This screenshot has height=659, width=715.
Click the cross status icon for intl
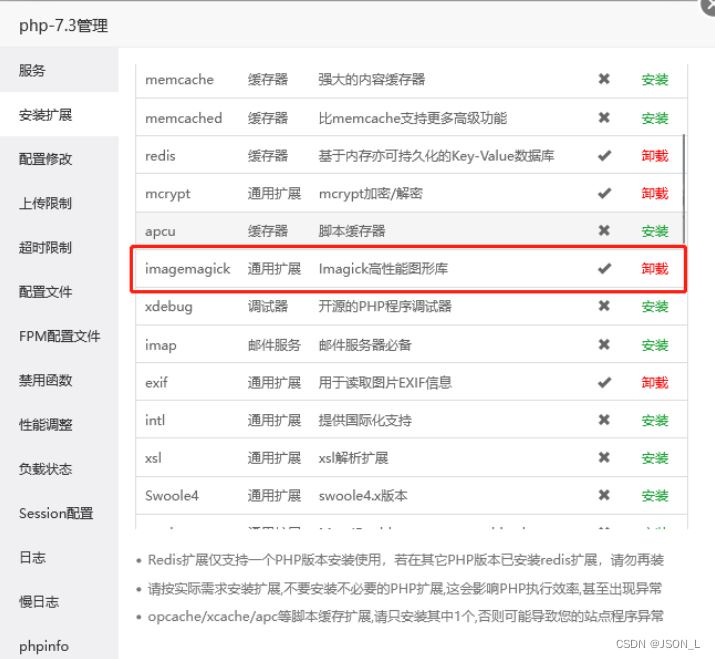(x=604, y=420)
